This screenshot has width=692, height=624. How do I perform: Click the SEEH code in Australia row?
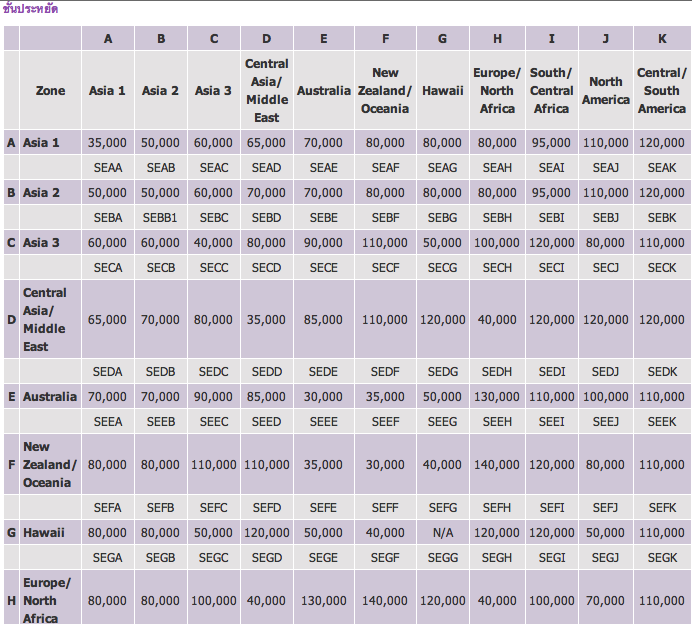(x=497, y=422)
